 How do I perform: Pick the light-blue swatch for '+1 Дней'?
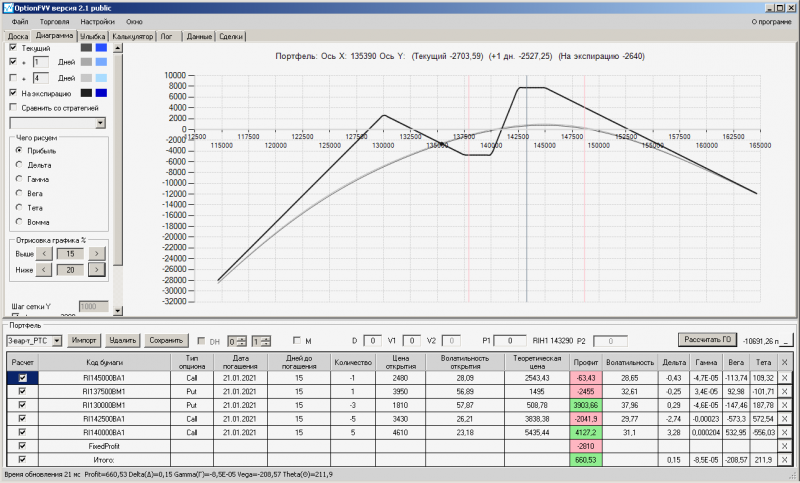[x=101, y=62]
